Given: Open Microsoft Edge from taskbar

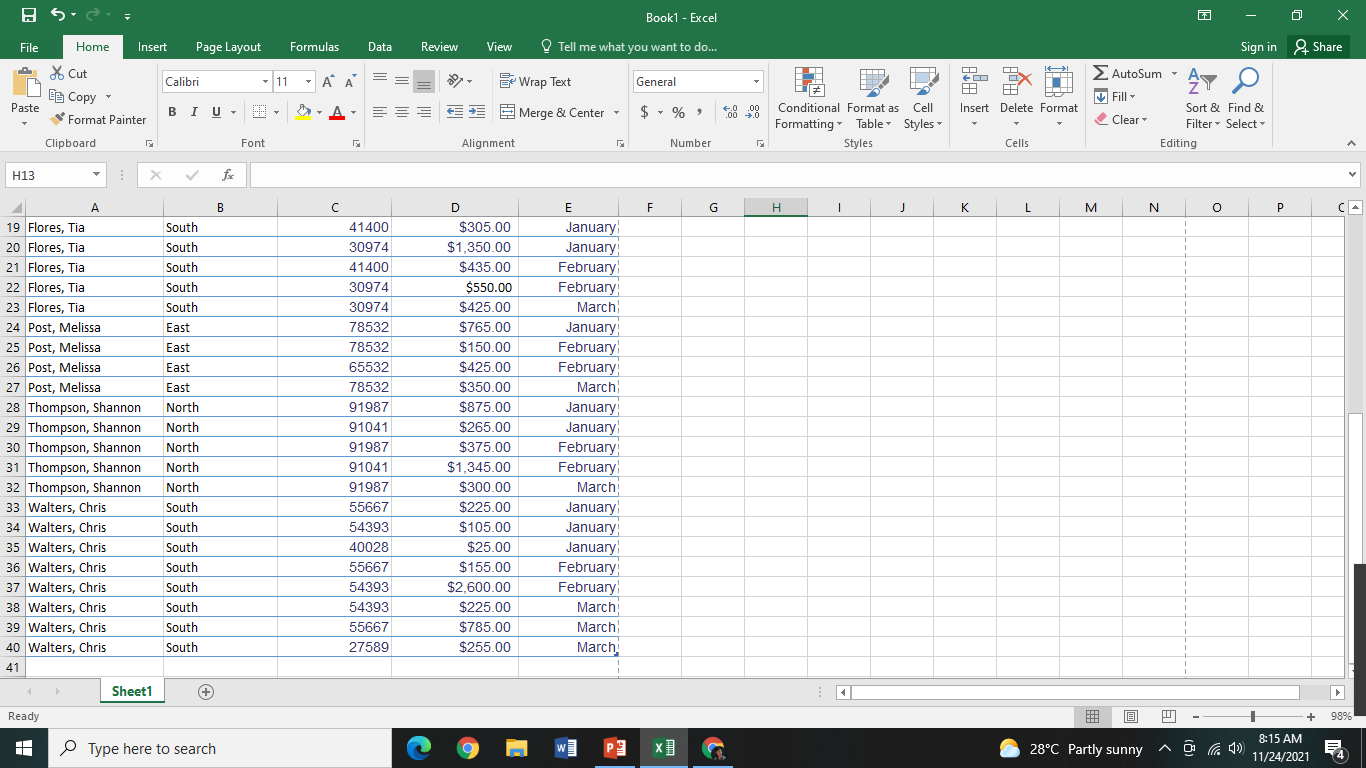Looking at the screenshot, I should (x=419, y=748).
